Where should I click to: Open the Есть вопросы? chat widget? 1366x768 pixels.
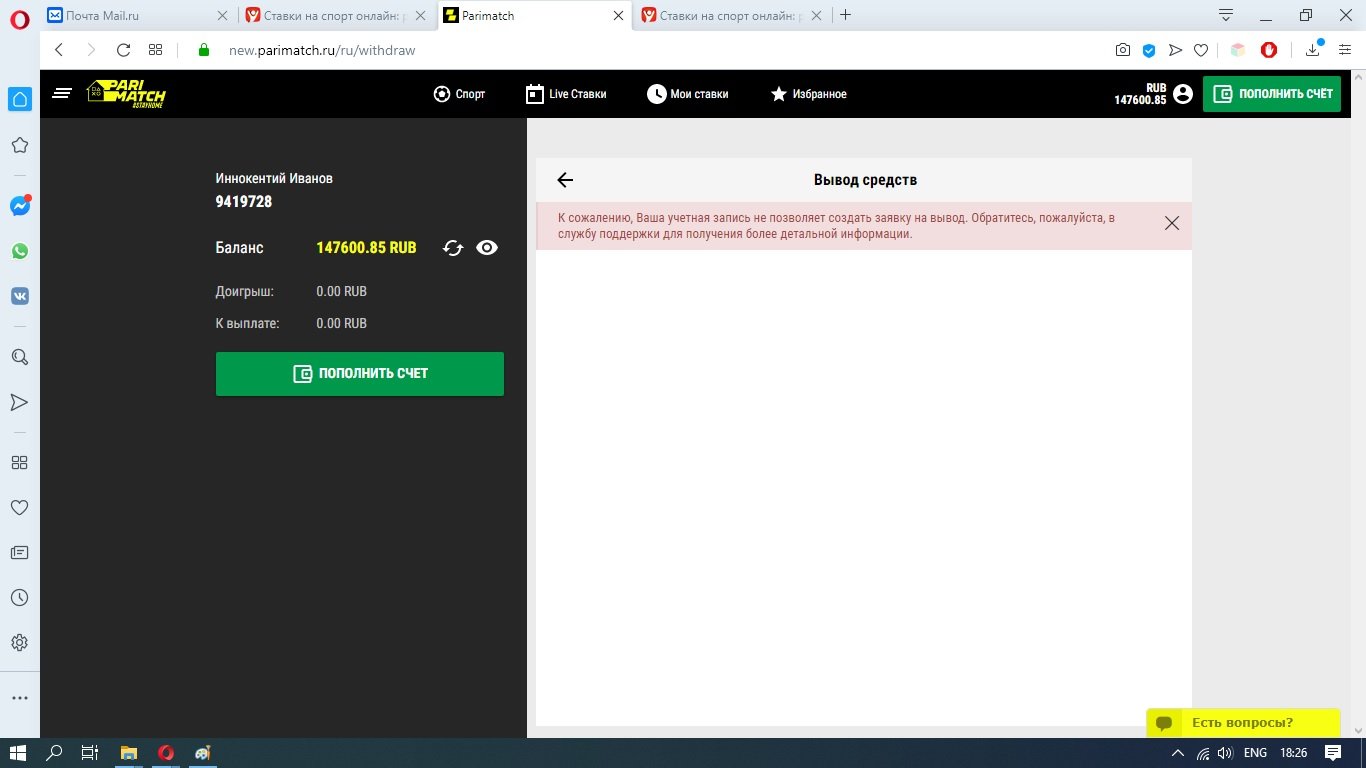tap(1242, 723)
